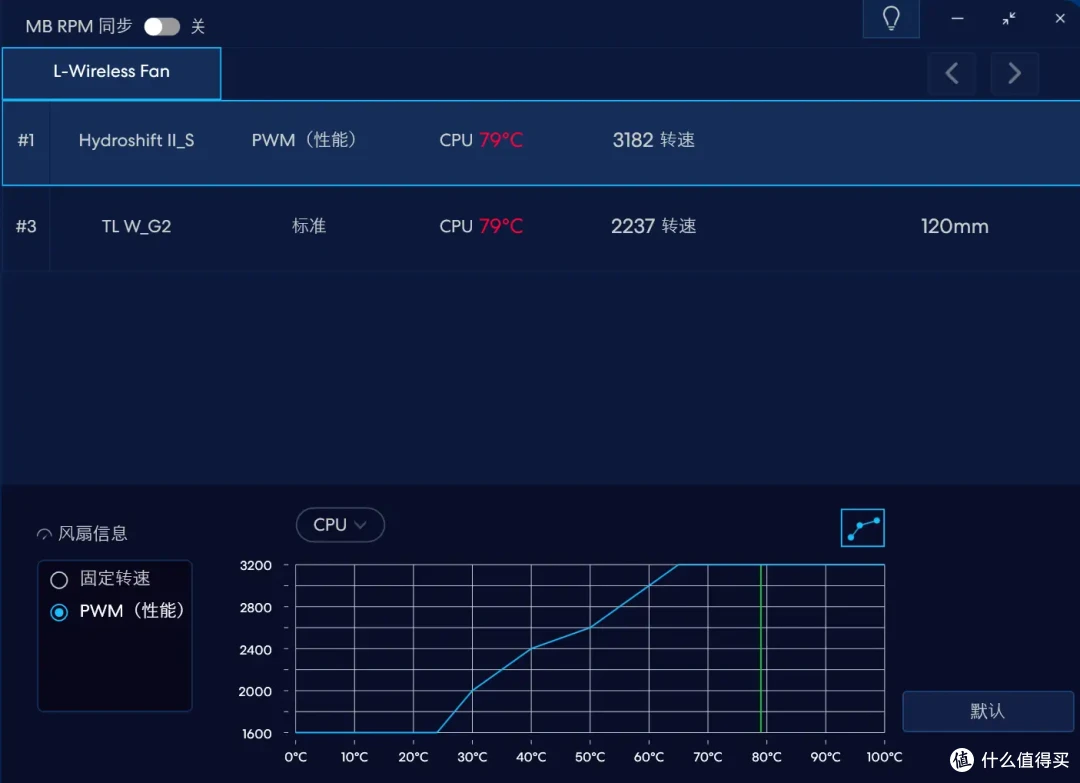1080x783 pixels.
Task: Click CPU 79°C in TL W_G2 row
Action: coord(481,226)
